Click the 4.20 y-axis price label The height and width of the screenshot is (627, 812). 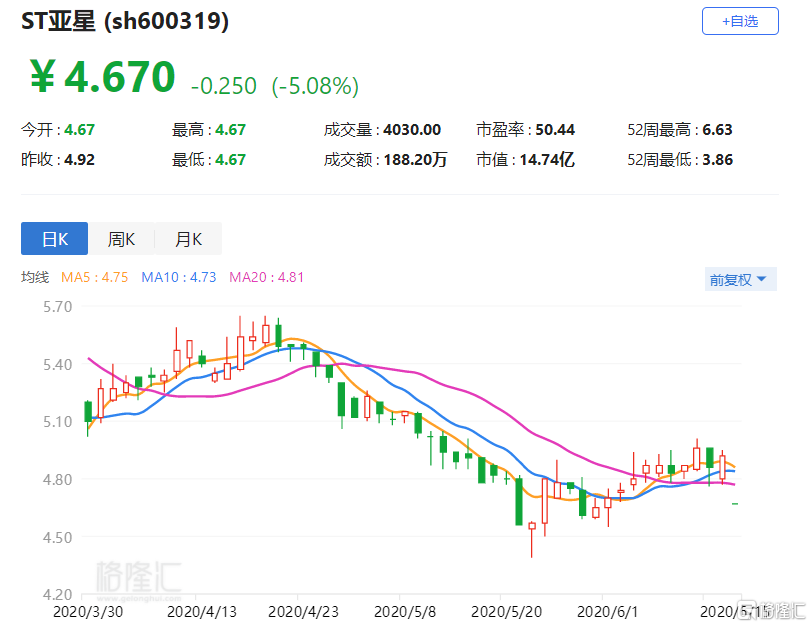[x=57, y=595]
